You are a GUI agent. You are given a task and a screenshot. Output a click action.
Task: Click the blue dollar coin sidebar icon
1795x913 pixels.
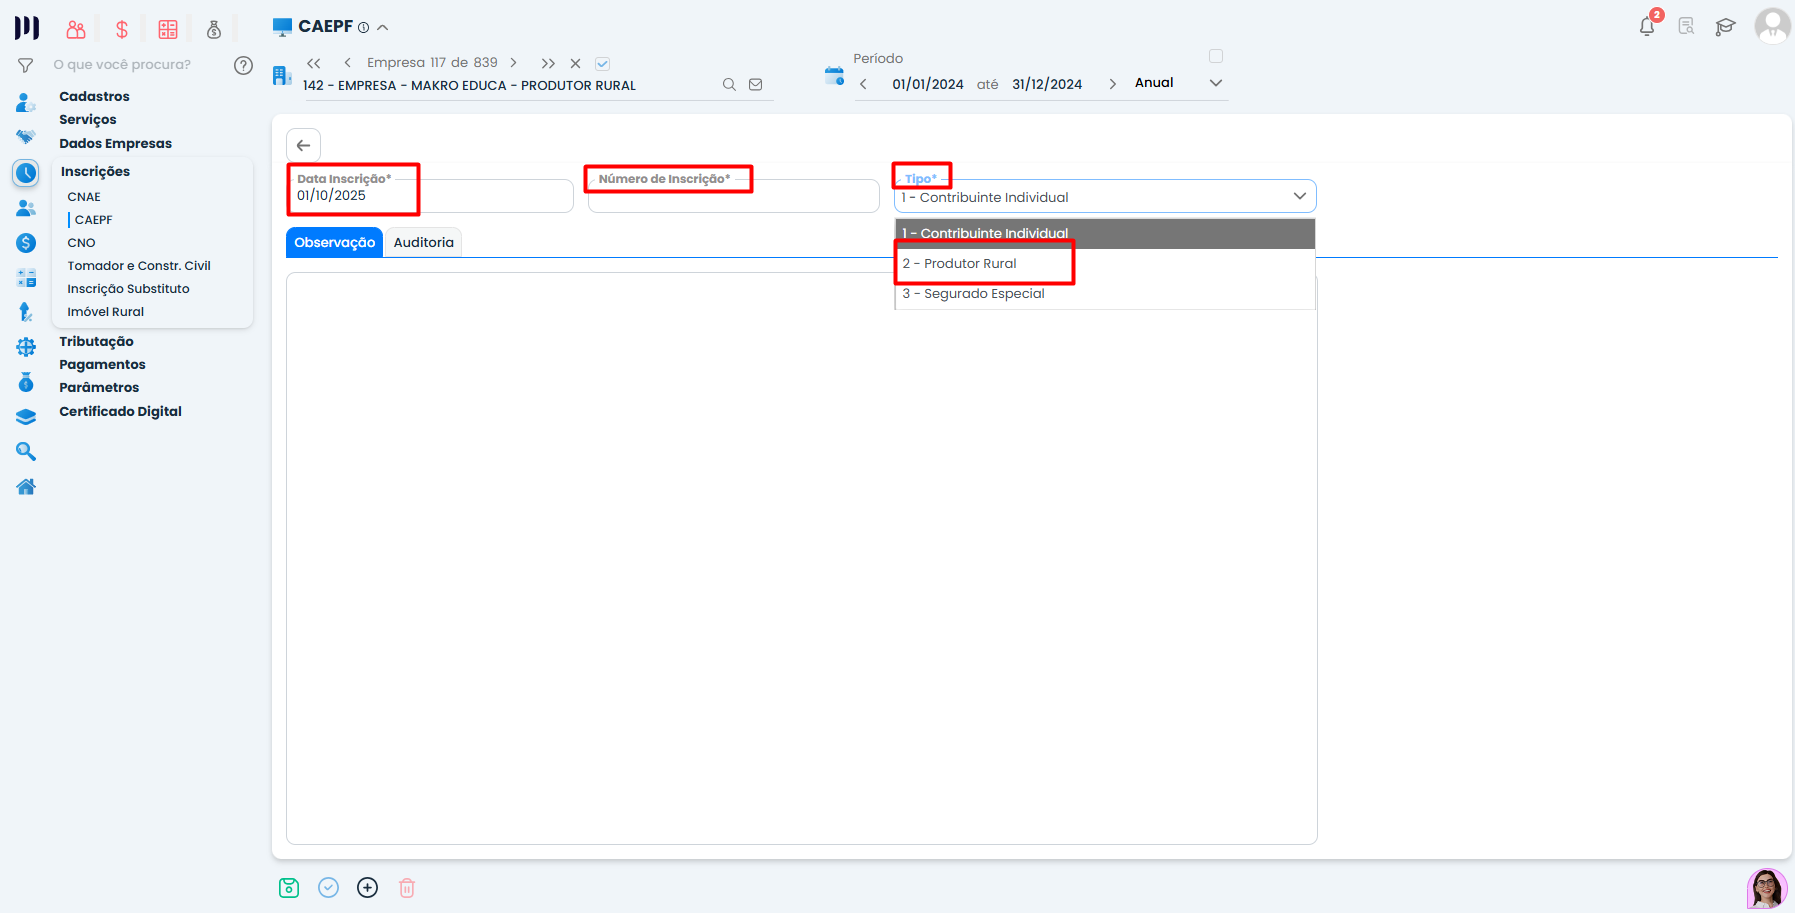click(26, 243)
